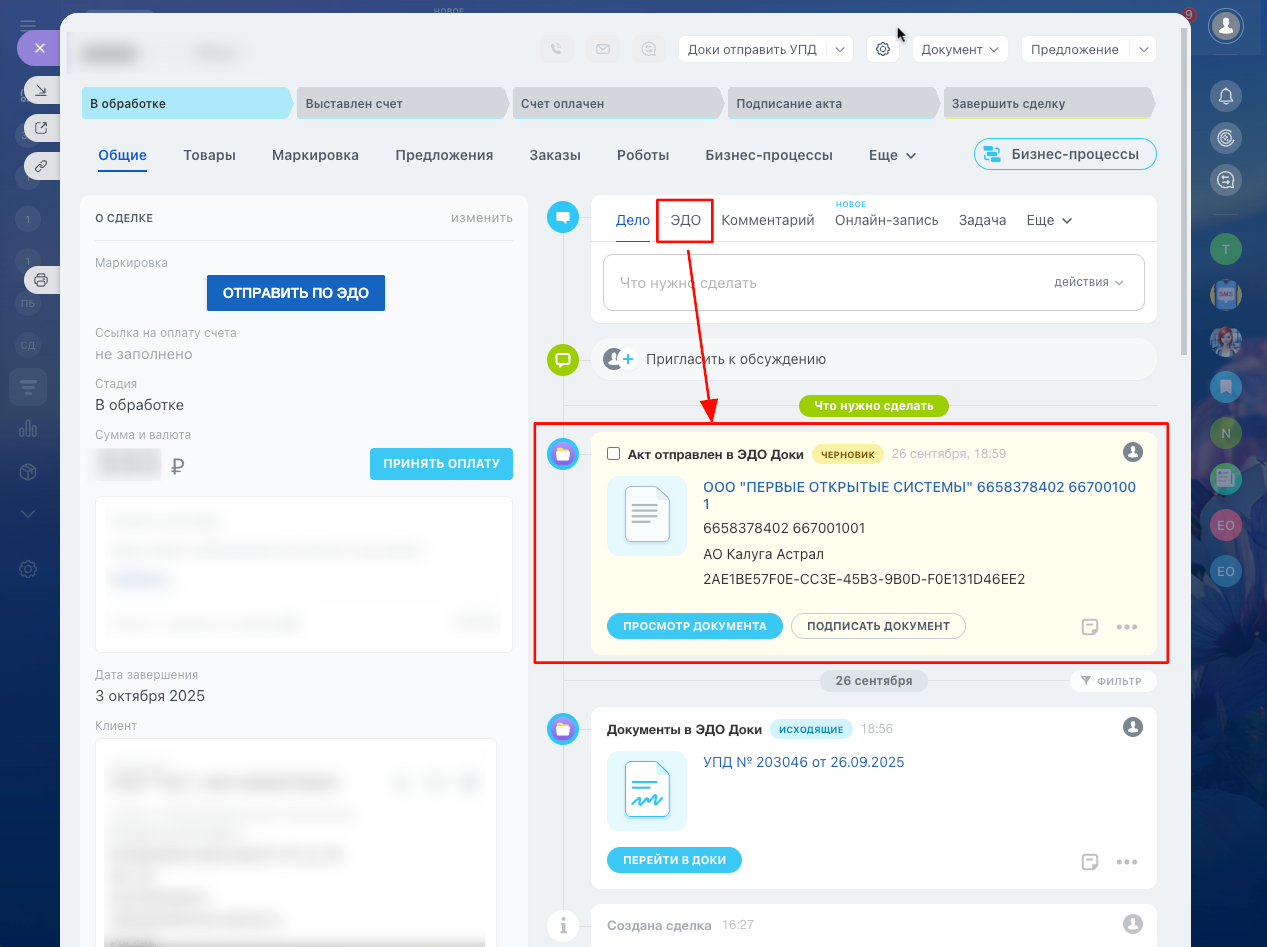Open arrow next to Доки отправить УПД

(840, 49)
